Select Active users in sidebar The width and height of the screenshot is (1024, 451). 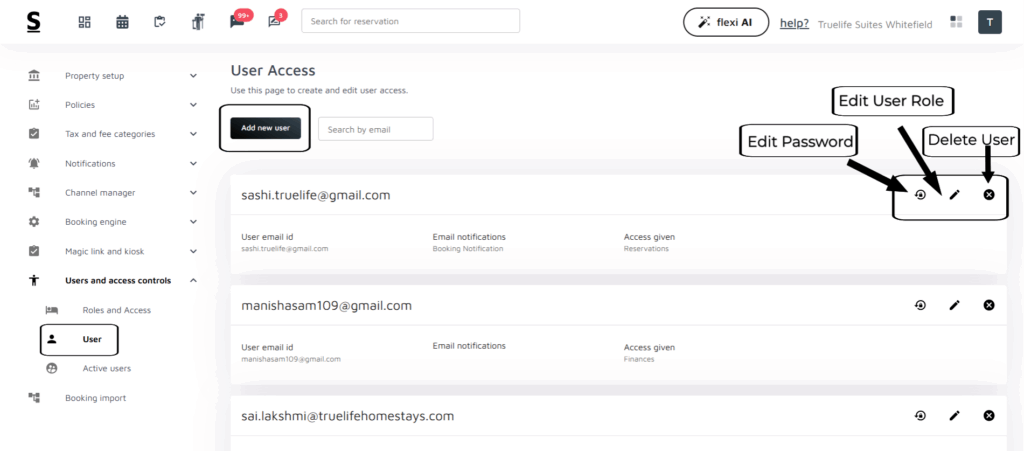(x=106, y=369)
